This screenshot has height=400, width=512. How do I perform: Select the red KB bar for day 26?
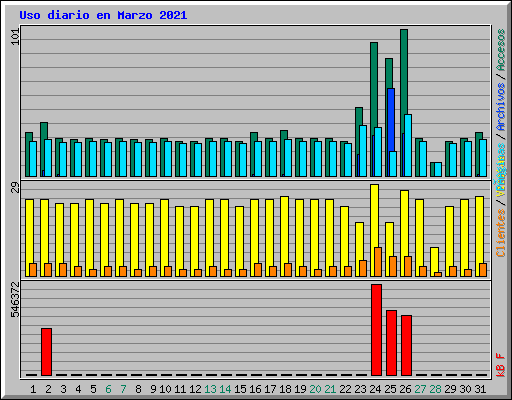[x=406, y=345]
